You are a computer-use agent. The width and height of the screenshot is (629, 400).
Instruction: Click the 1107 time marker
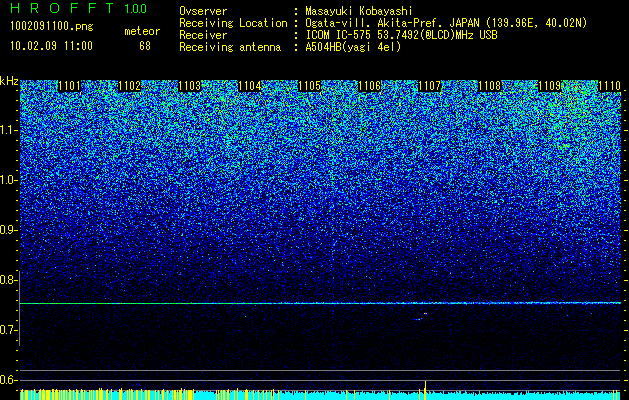point(430,86)
